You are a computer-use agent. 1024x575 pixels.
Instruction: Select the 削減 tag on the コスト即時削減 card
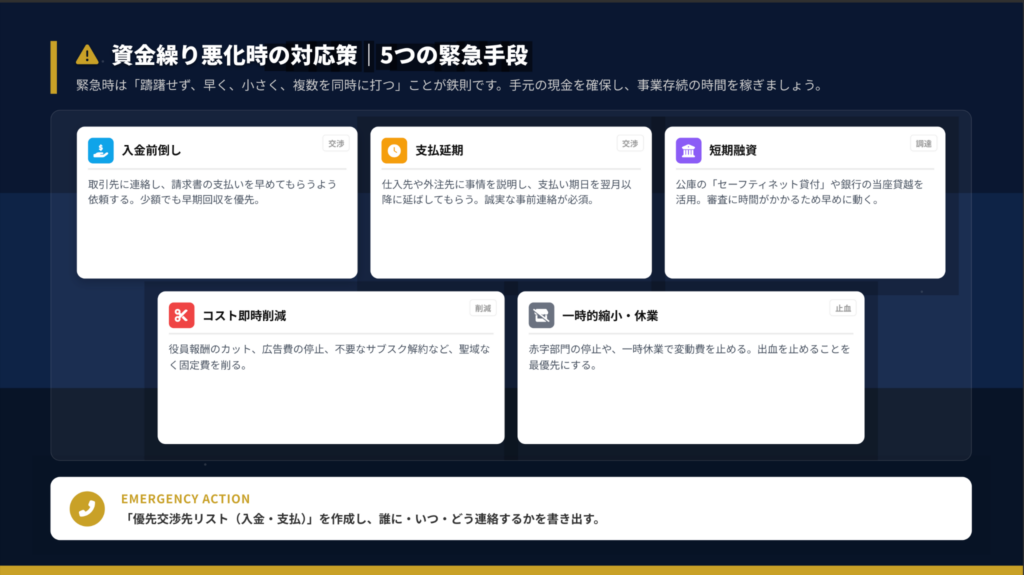(x=483, y=308)
